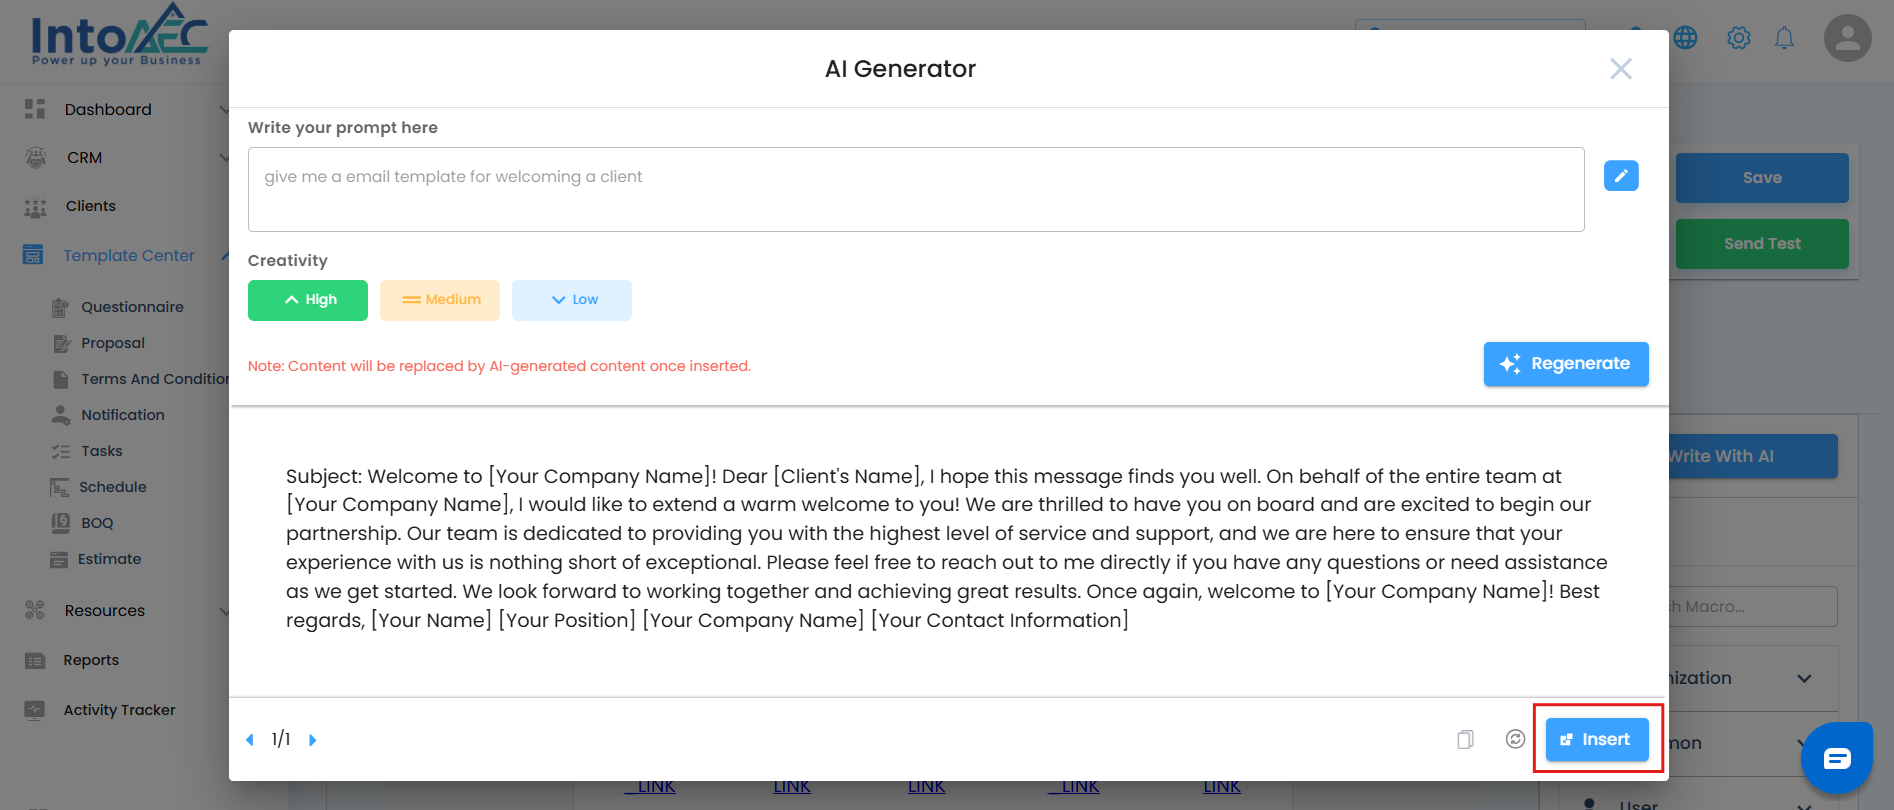Click the Regenerate button

pyautogui.click(x=1566, y=364)
